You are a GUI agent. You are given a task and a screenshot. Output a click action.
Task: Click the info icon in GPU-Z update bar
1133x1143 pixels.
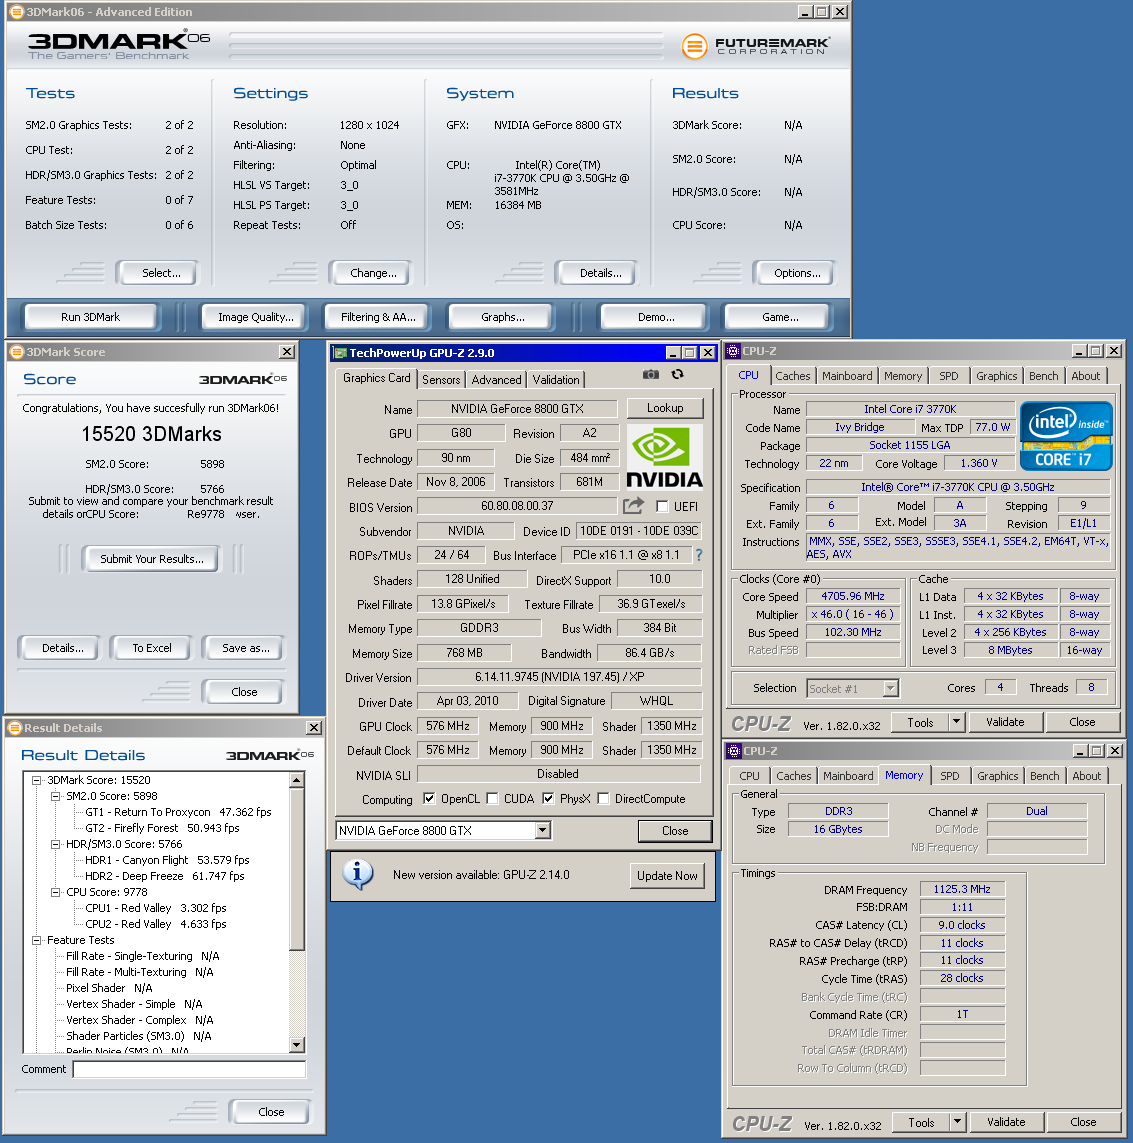(357, 875)
